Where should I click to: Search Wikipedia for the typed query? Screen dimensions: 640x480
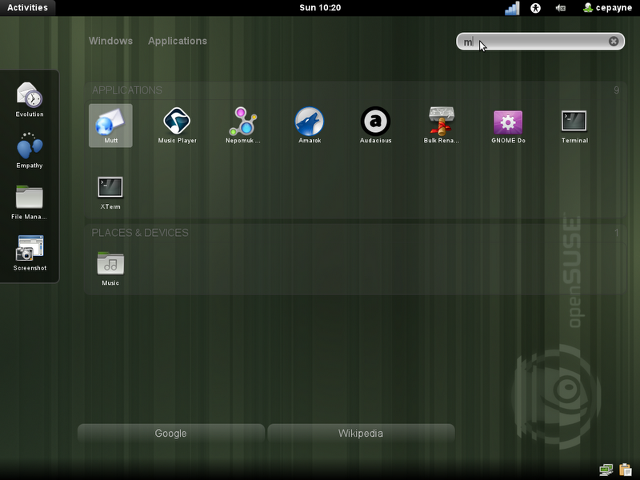coord(360,433)
